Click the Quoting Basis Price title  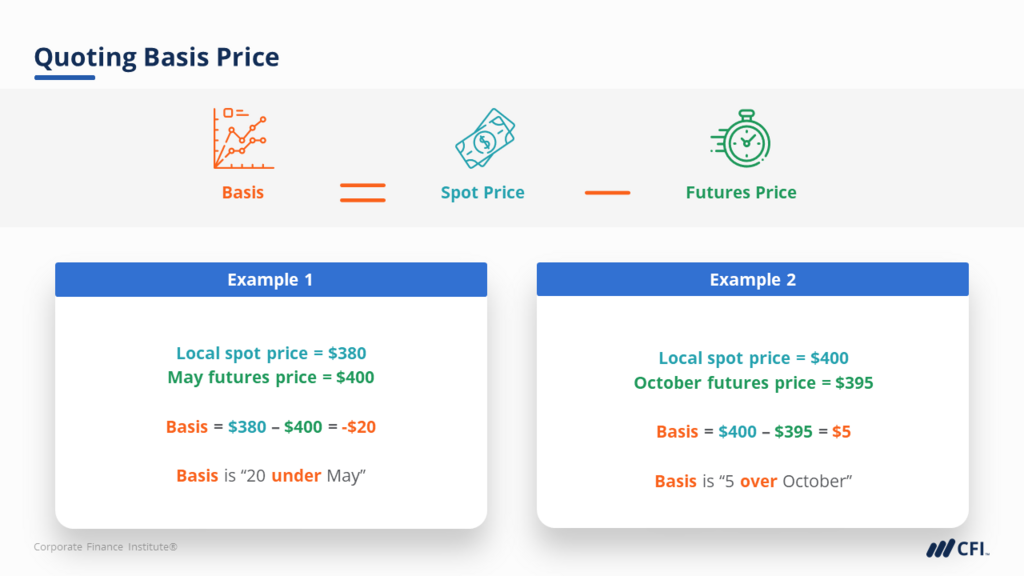[x=157, y=57]
